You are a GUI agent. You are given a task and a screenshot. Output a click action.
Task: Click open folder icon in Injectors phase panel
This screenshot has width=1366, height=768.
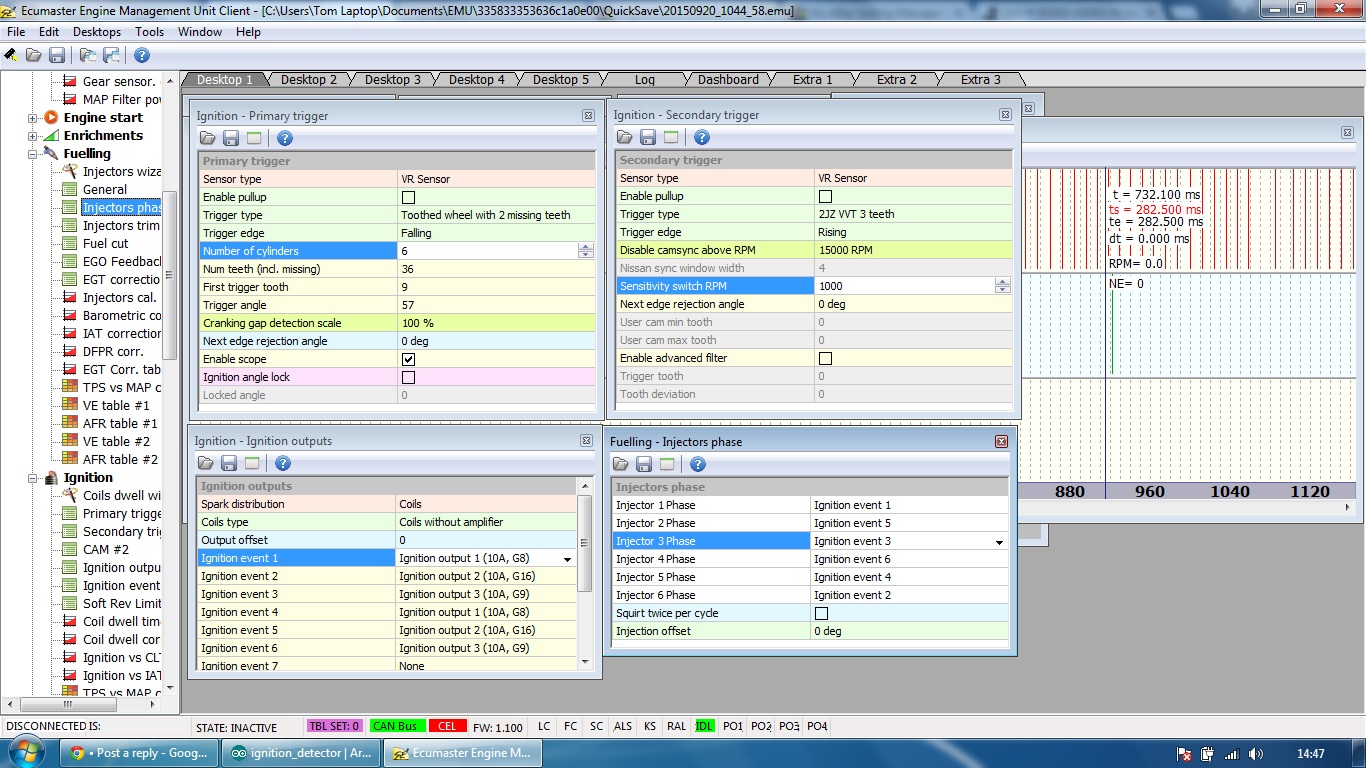(620, 464)
